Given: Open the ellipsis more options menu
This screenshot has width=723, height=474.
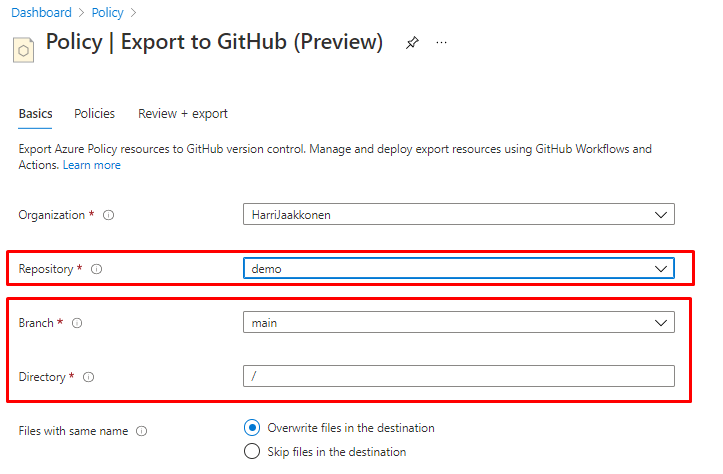Looking at the screenshot, I should click(441, 43).
